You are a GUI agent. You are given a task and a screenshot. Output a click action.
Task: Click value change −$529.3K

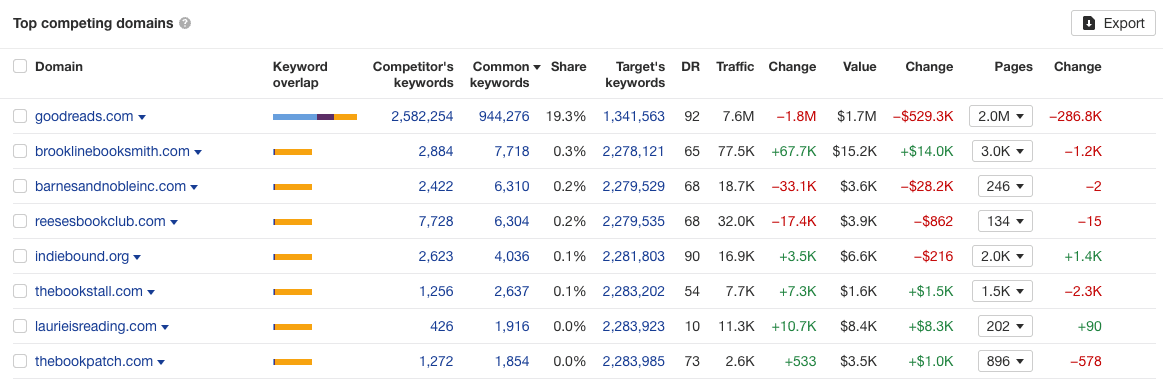(923, 117)
